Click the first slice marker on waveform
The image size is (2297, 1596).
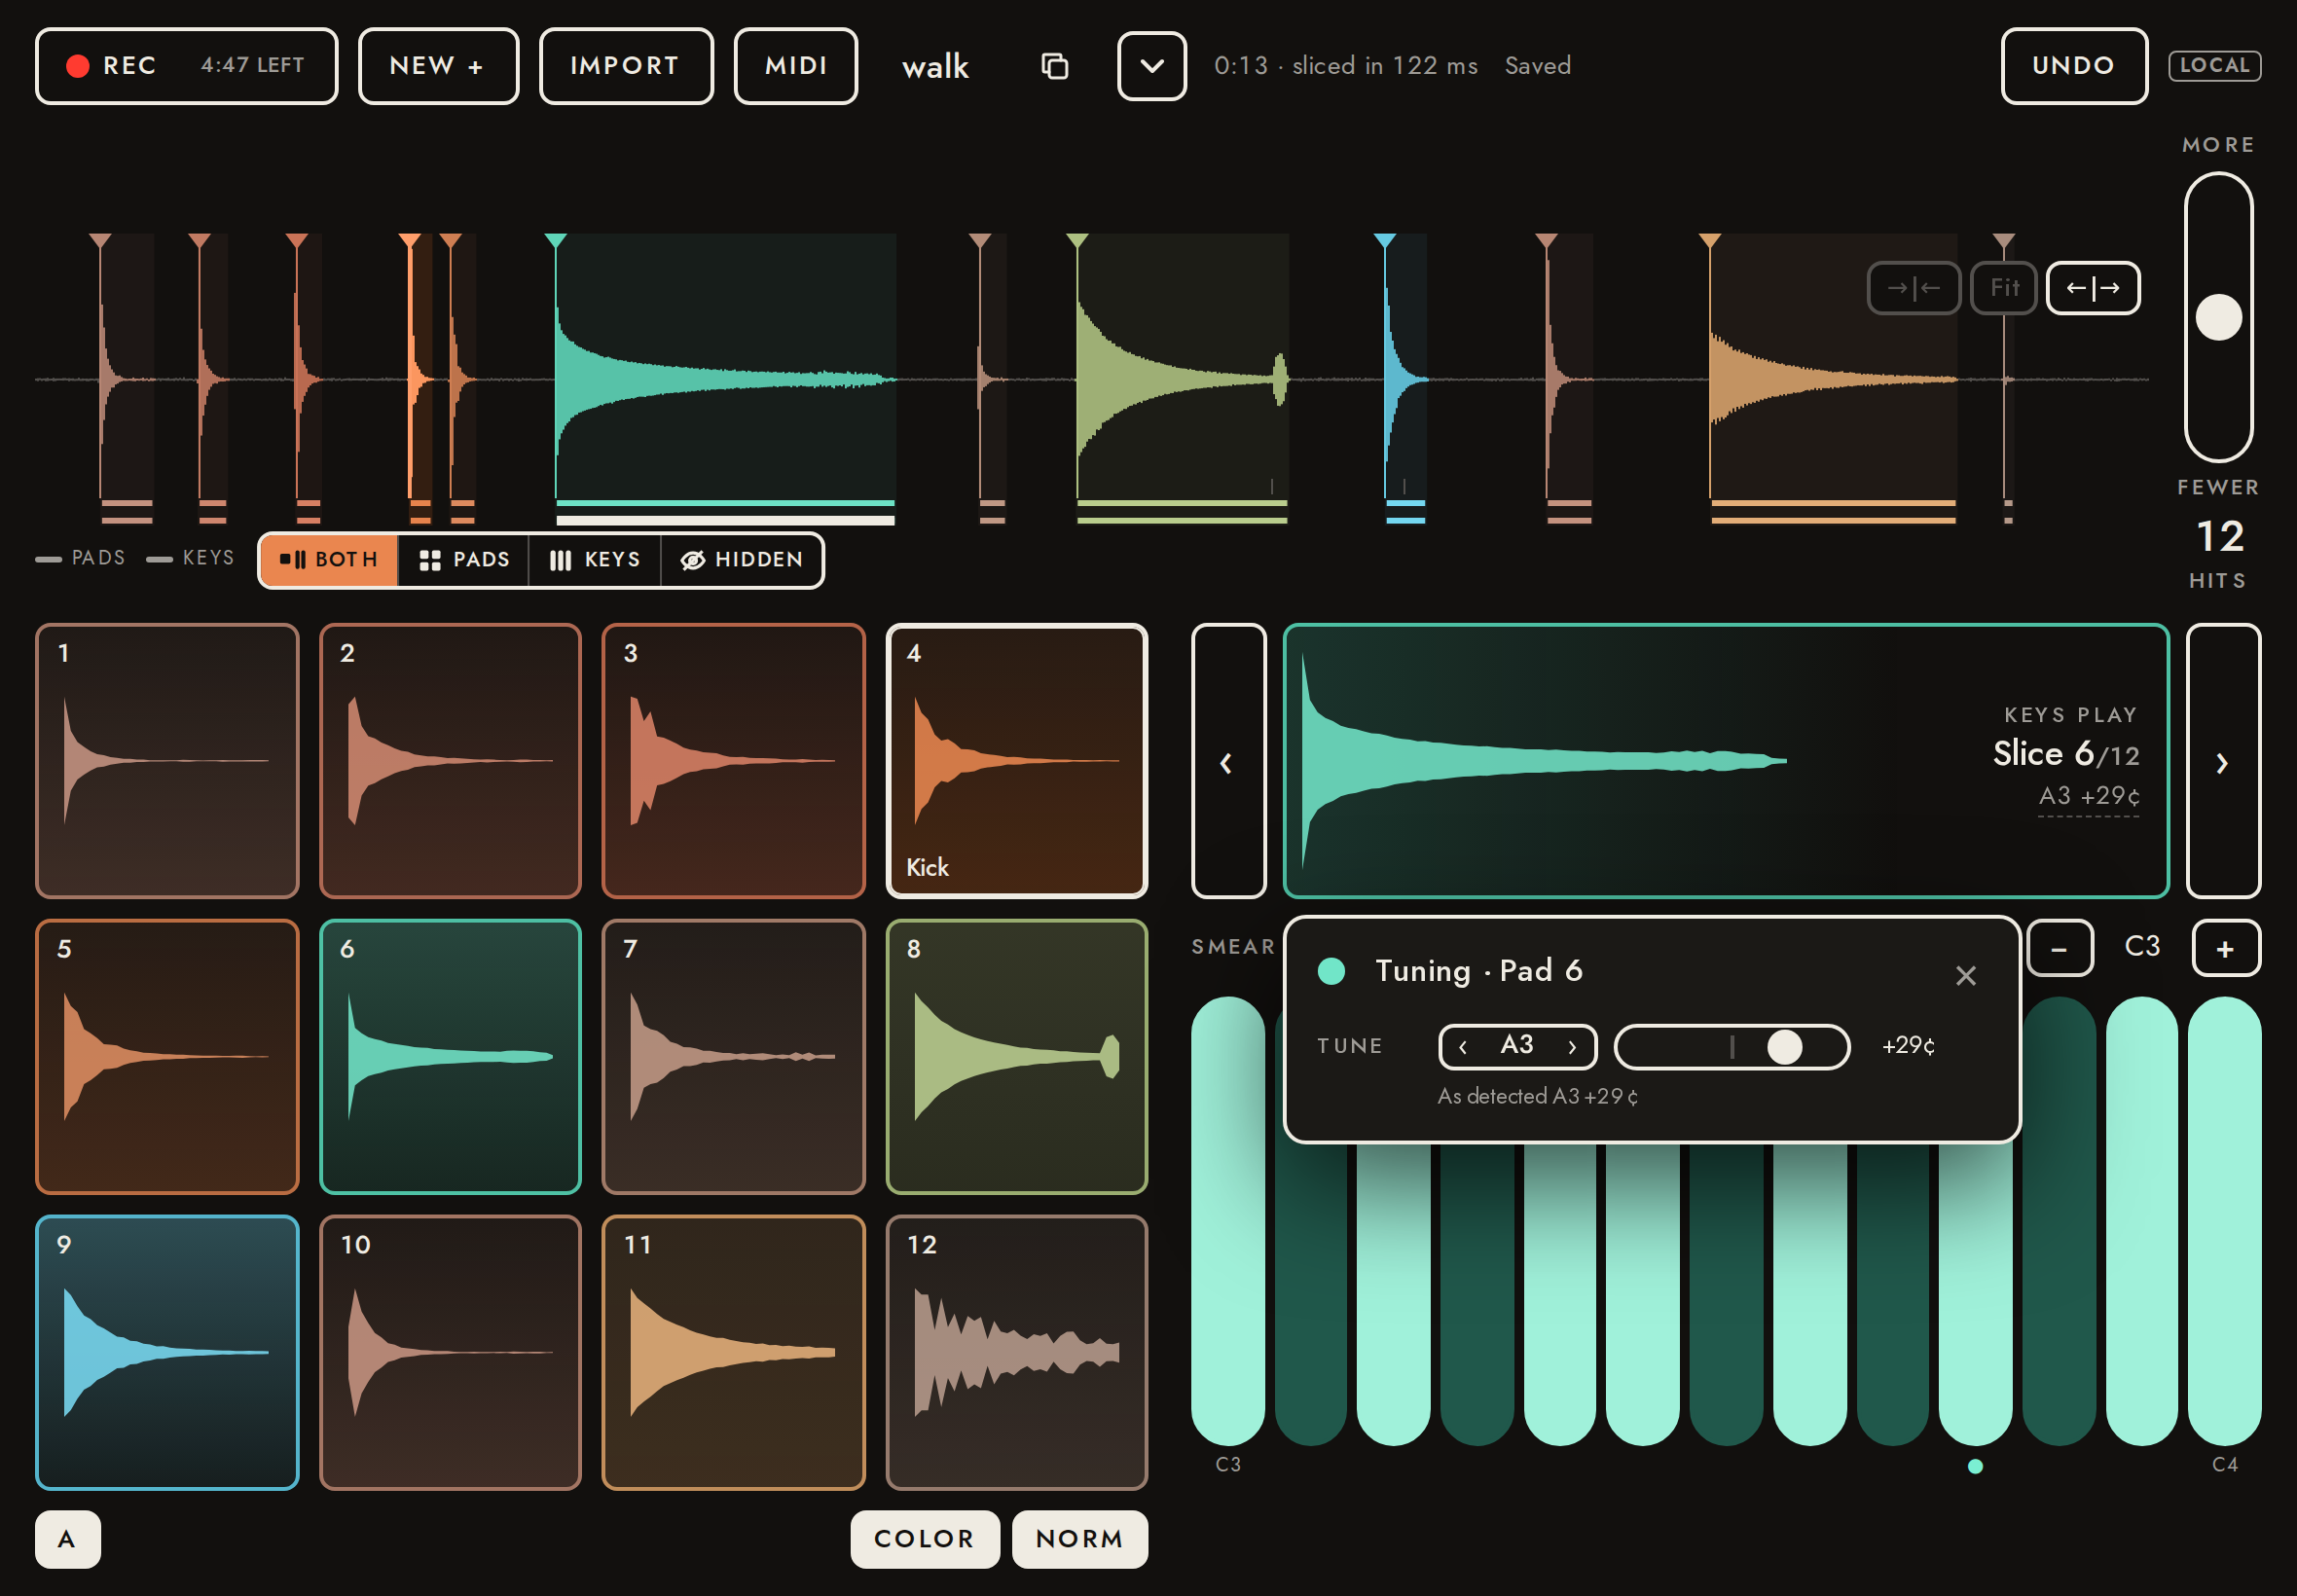point(100,241)
